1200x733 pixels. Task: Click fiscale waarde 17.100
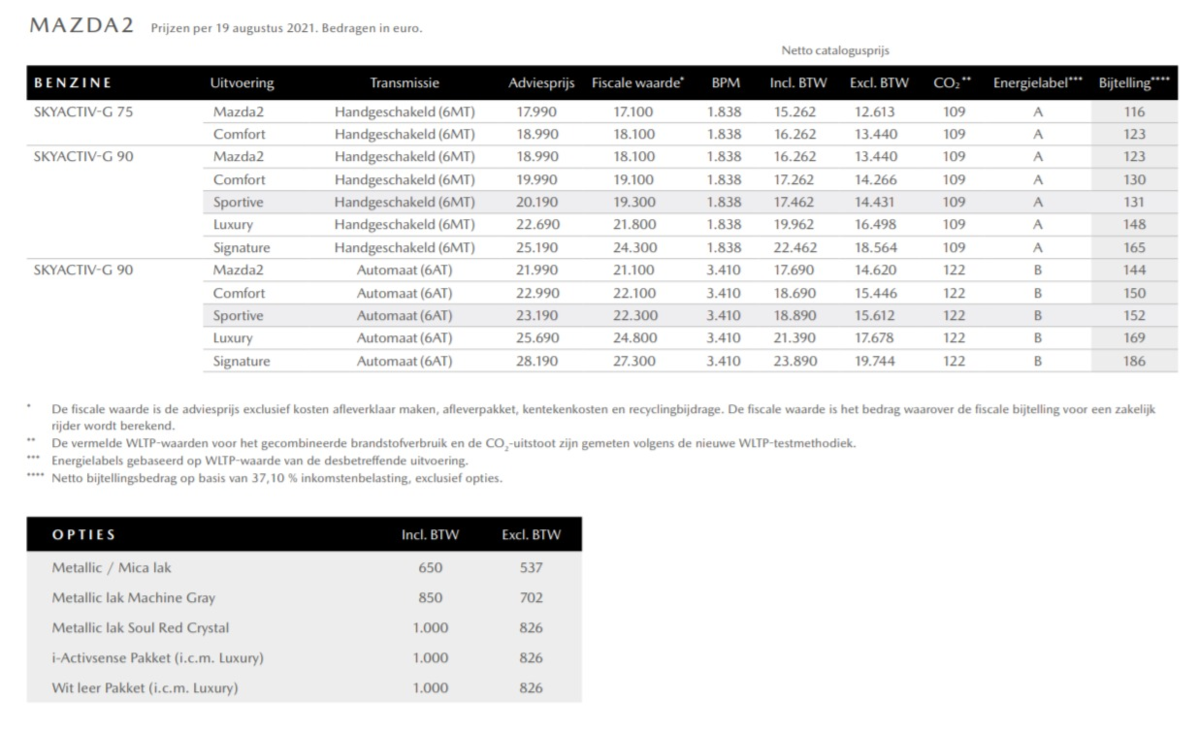[634, 112]
